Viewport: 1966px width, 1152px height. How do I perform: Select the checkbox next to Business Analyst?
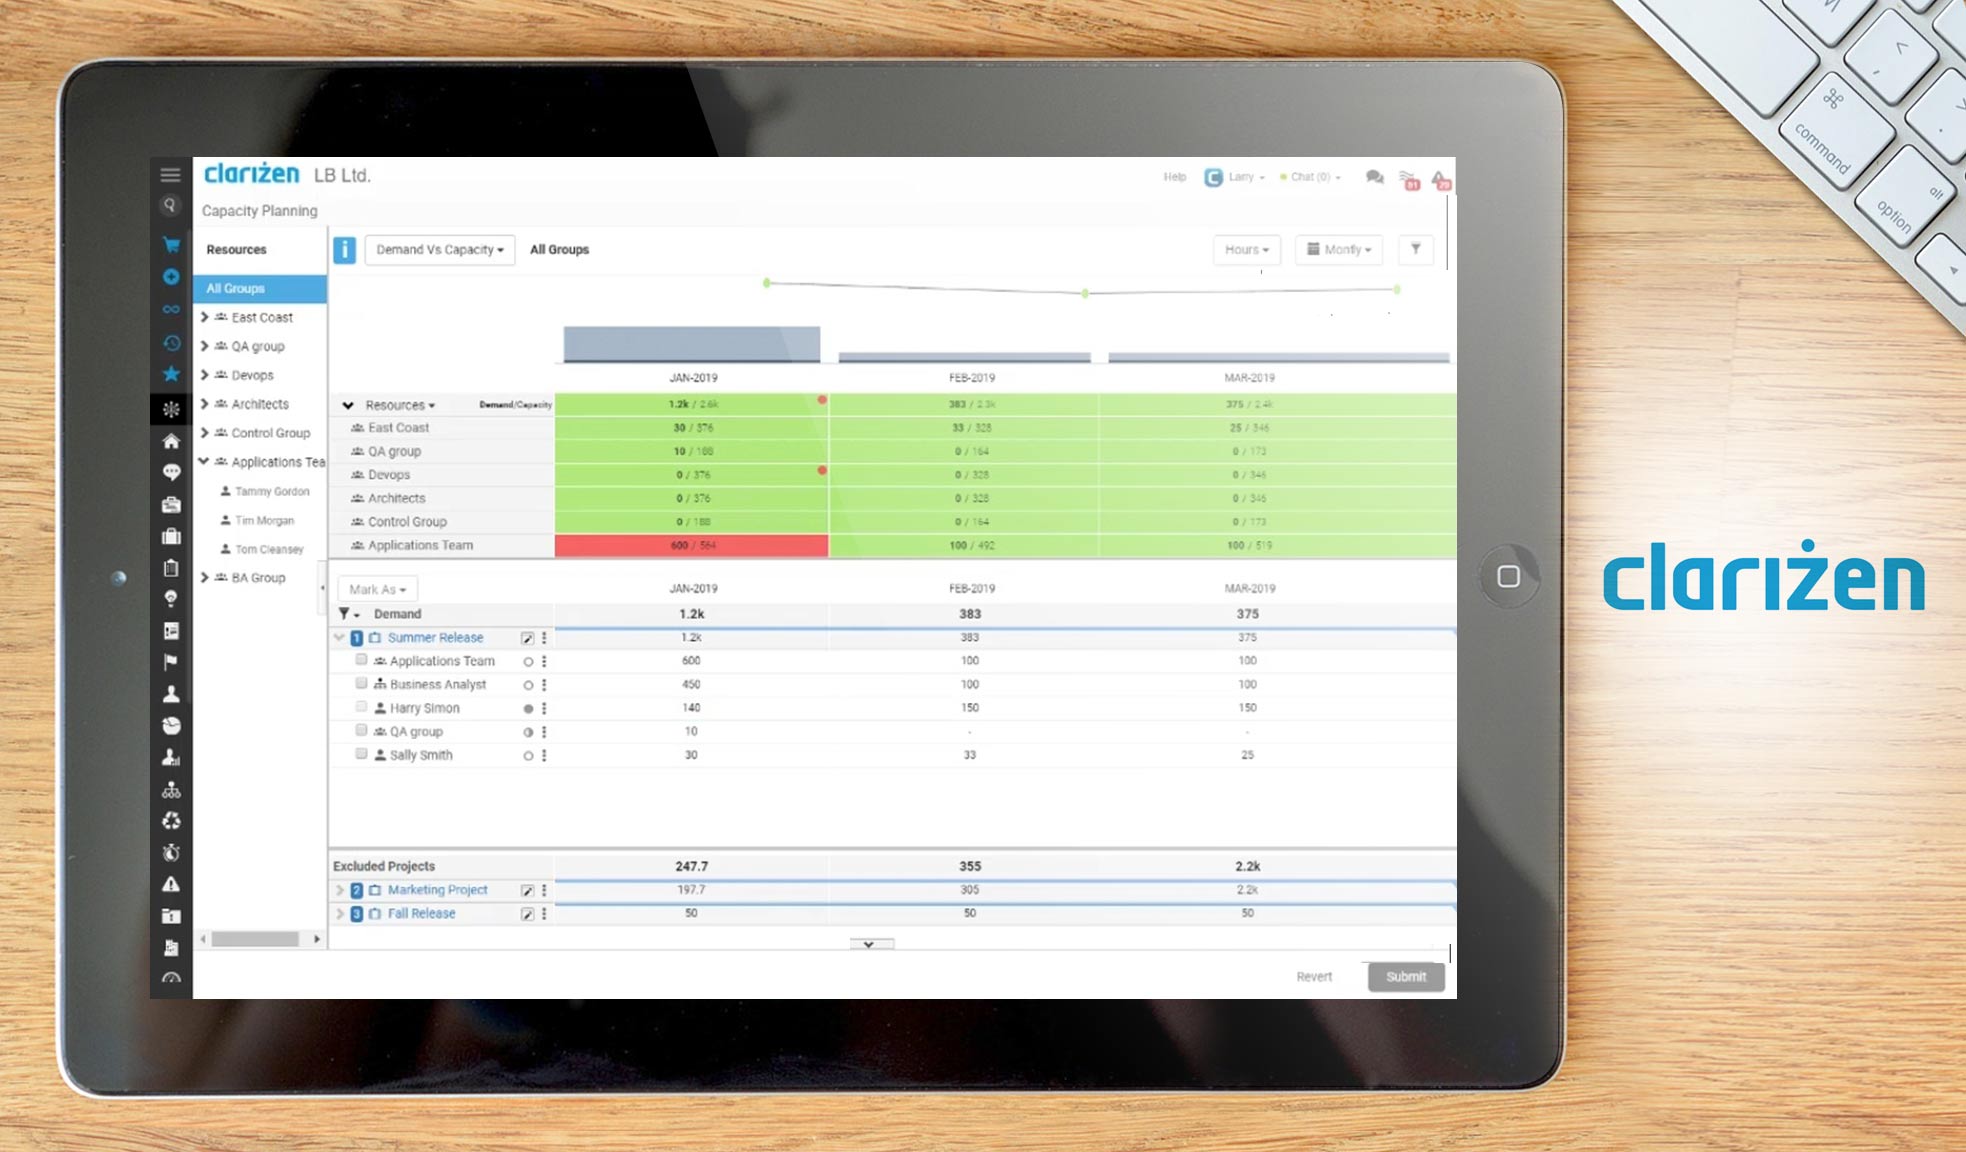pyautogui.click(x=361, y=682)
